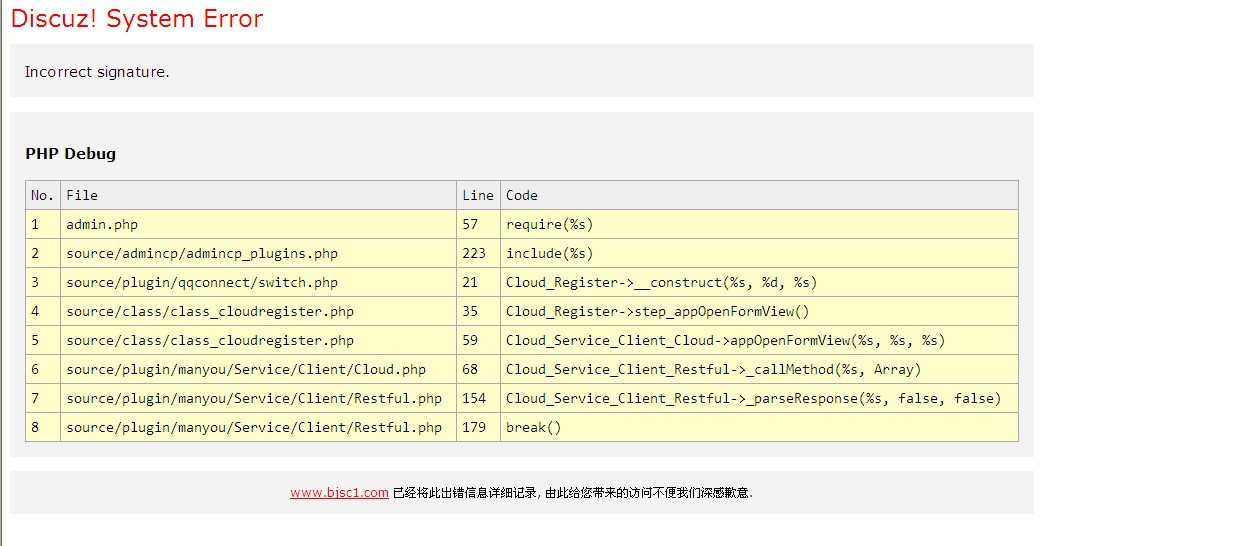Select 'Cloud_Service_Client_Cloud->appOpenFormView' code cell
The width and height of the screenshot is (1236, 546).
point(759,340)
